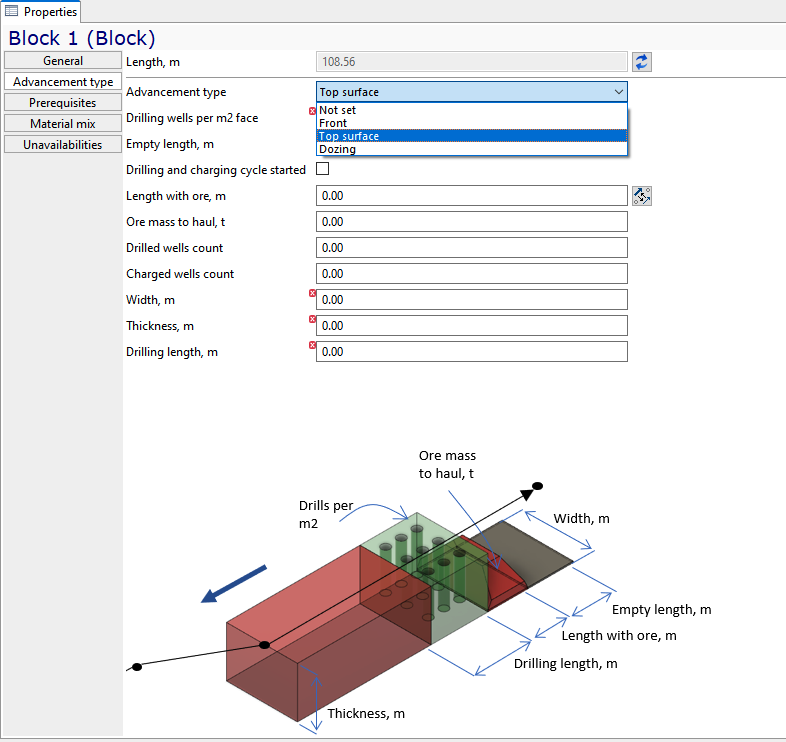This screenshot has width=786, height=742.
Task: Open the Material mix section
Action: click(x=63, y=124)
